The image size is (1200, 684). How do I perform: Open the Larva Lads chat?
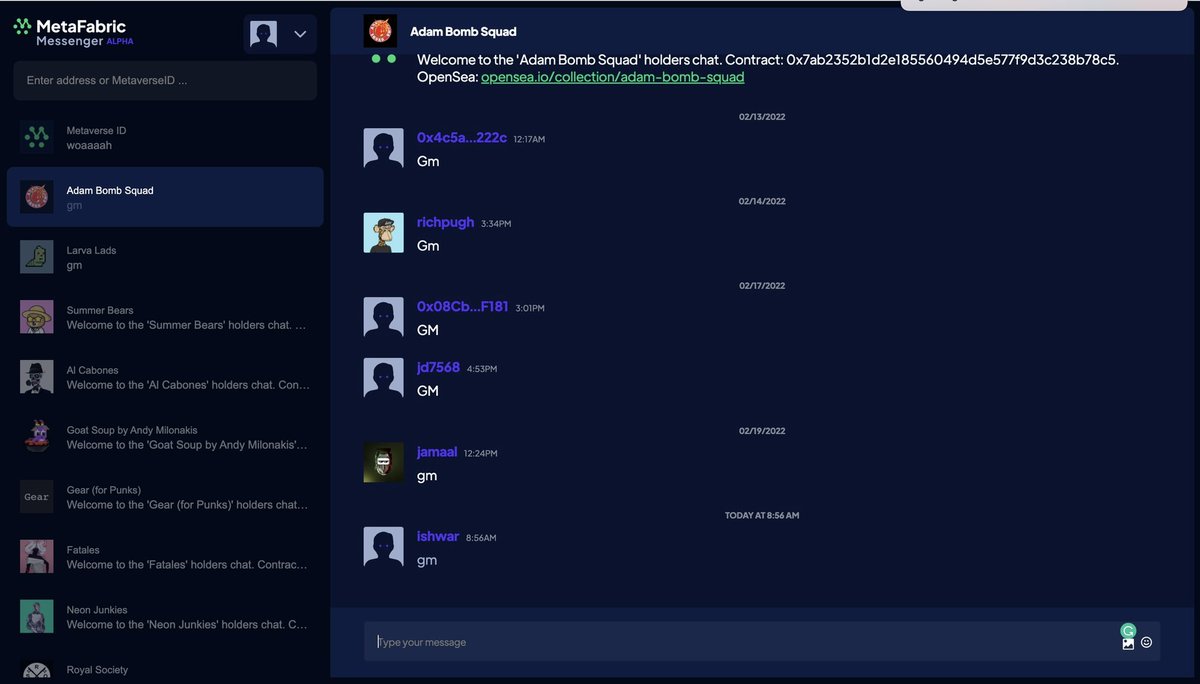(x=165, y=257)
